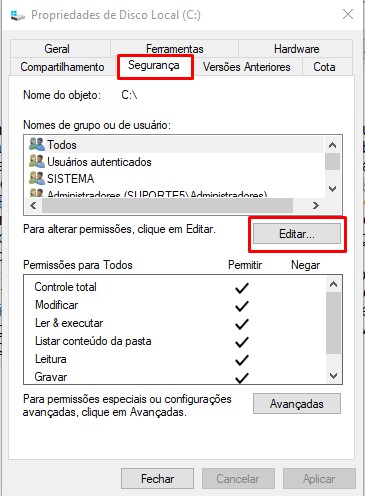
Task: Click the Editar... button
Action: pyautogui.click(x=297, y=234)
